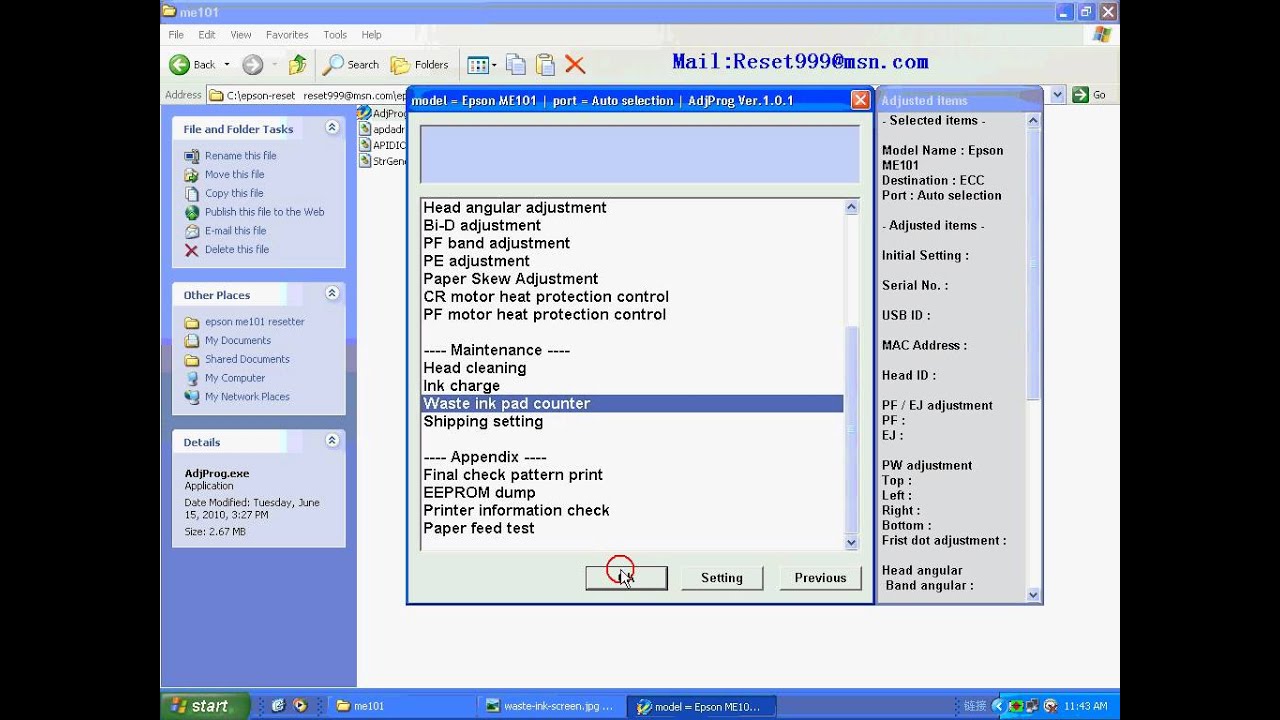Select Head angular adjustment in the list
1280x720 pixels.
pyautogui.click(x=632, y=208)
